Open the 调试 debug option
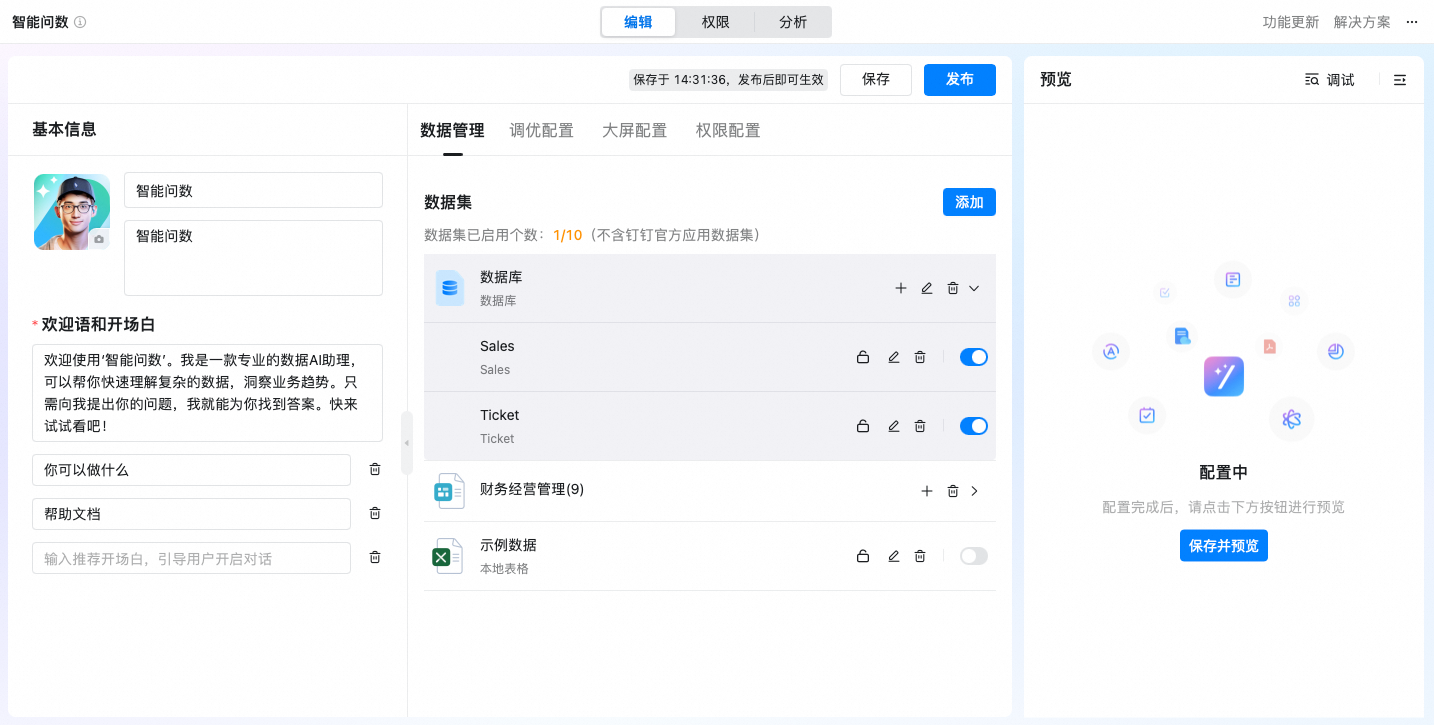 coord(1330,80)
